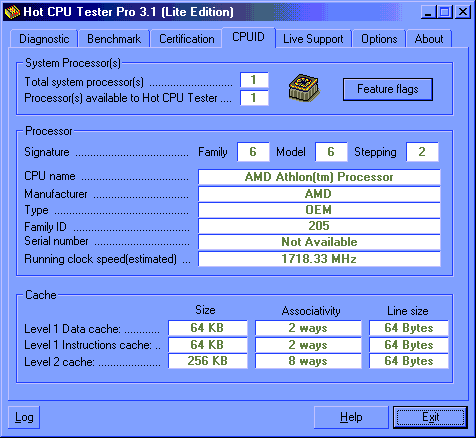Screen dimensions: 476x438
Task: Click the 'Signature' label
Action: 47,152
